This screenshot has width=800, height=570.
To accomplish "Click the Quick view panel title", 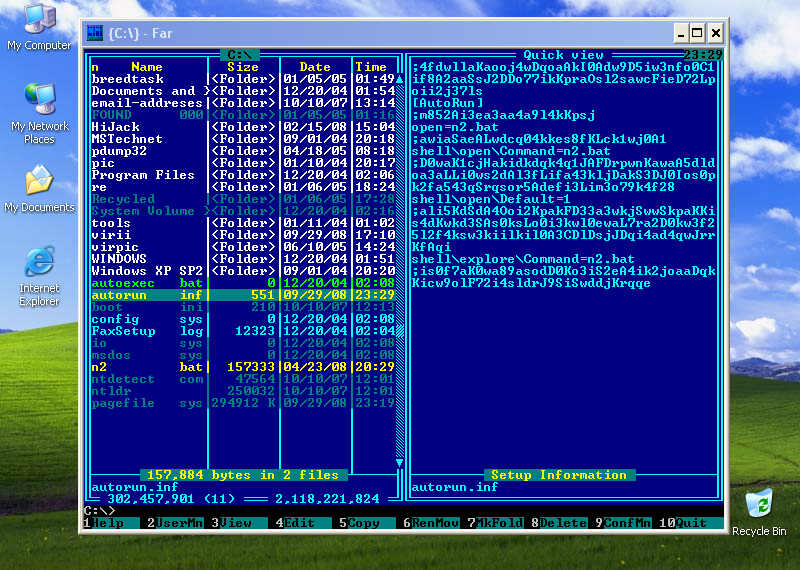I will tap(563, 55).
